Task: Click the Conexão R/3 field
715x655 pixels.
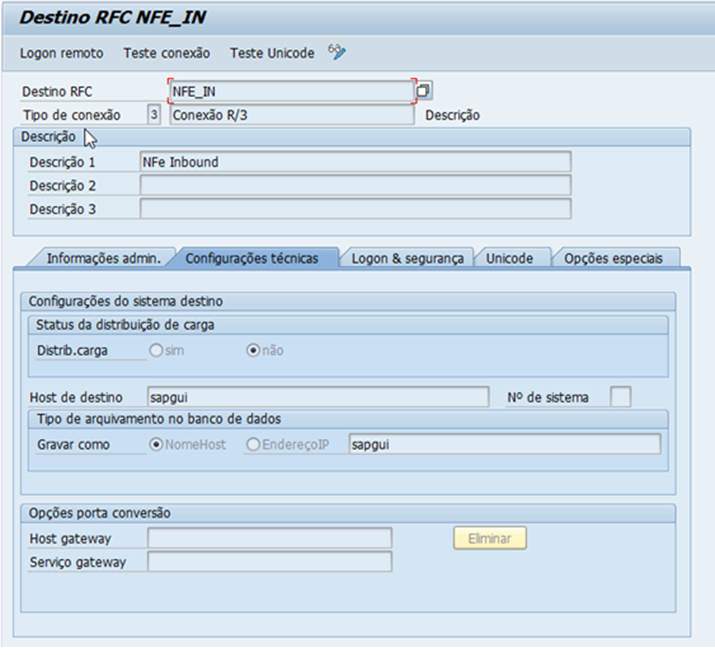Action: pyautogui.click(x=292, y=115)
